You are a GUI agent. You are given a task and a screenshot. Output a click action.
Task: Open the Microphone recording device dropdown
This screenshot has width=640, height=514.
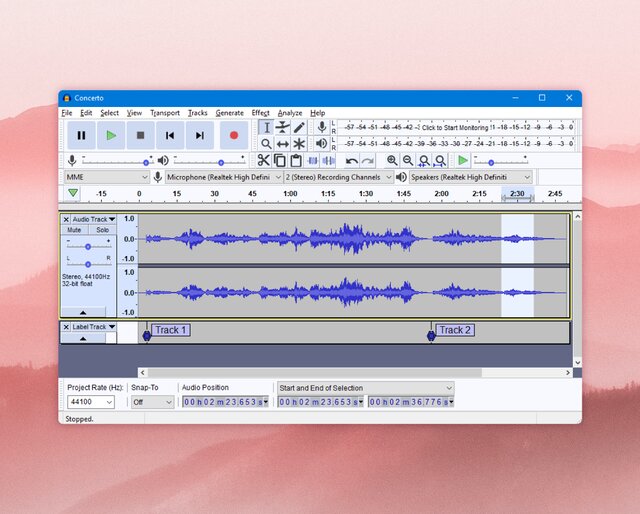coord(224,177)
